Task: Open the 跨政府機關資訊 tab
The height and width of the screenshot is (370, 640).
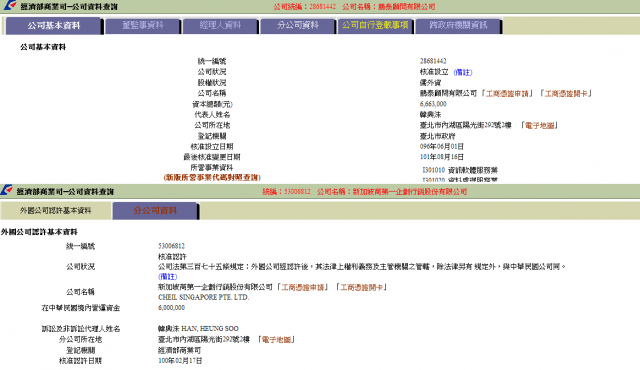Action: click(458, 26)
